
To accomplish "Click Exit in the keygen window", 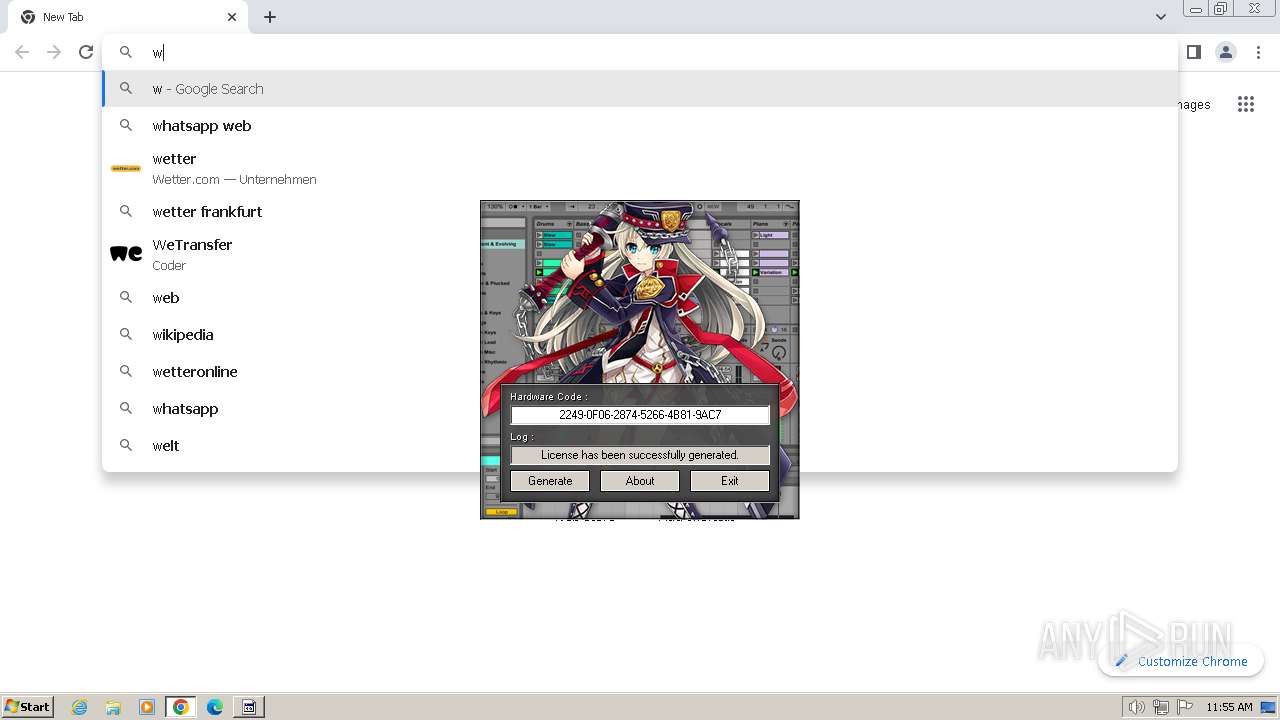I will coord(730,481).
